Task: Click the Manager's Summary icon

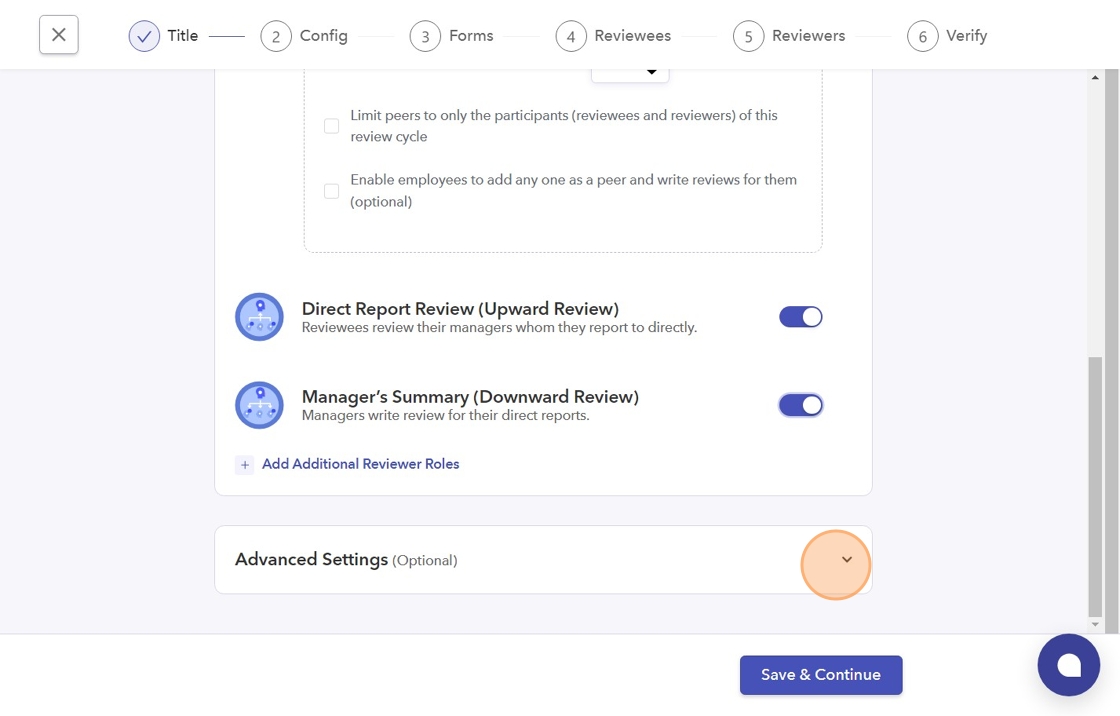Action: (259, 405)
